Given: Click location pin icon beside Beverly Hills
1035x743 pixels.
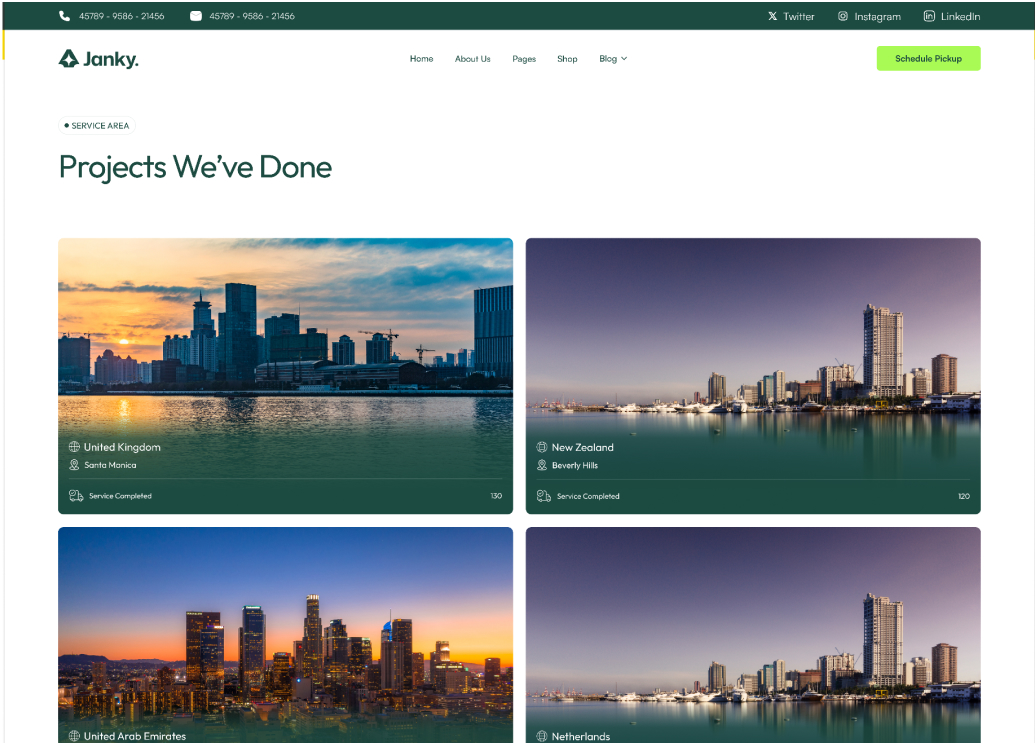Looking at the screenshot, I should (542, 465).
